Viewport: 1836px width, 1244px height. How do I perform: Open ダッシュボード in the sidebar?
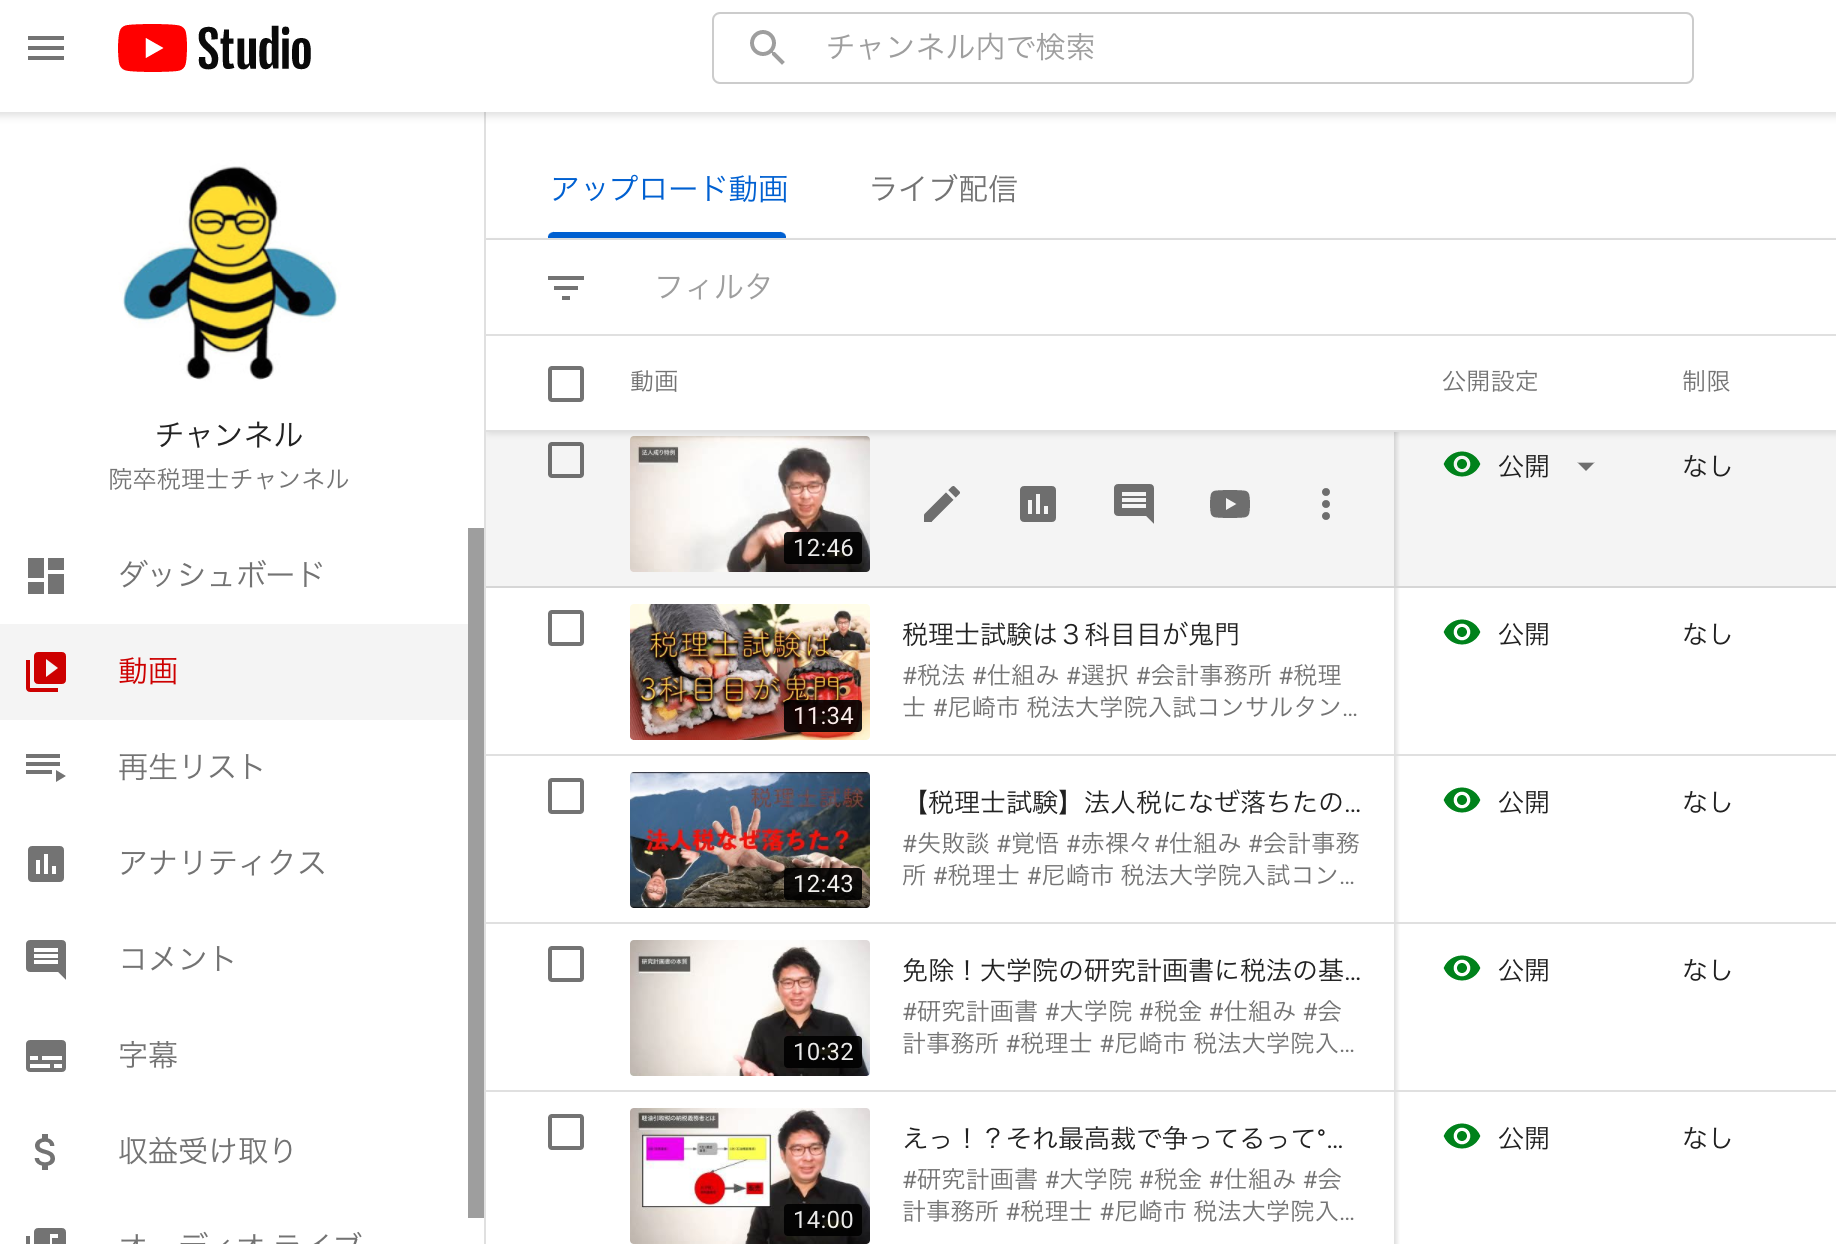221,574
